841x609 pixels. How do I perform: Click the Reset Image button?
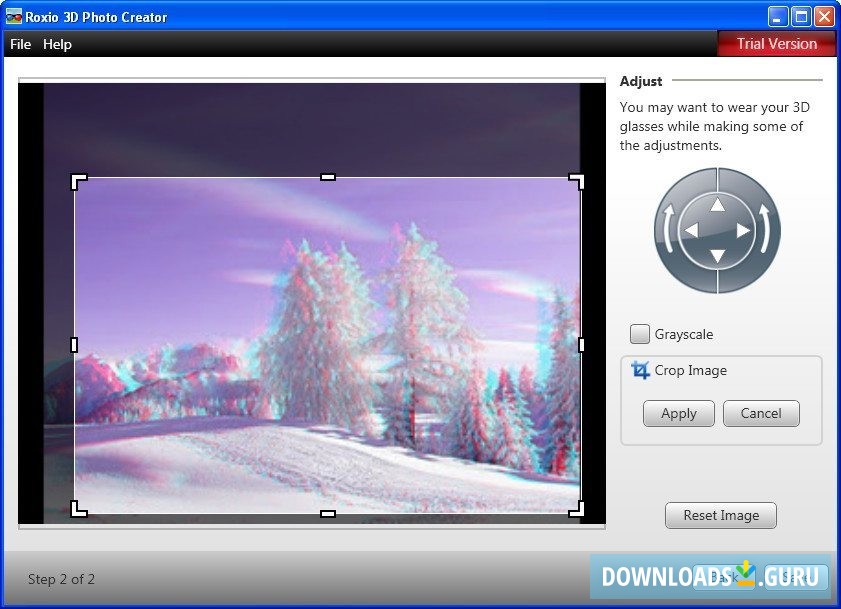[720, 515]
